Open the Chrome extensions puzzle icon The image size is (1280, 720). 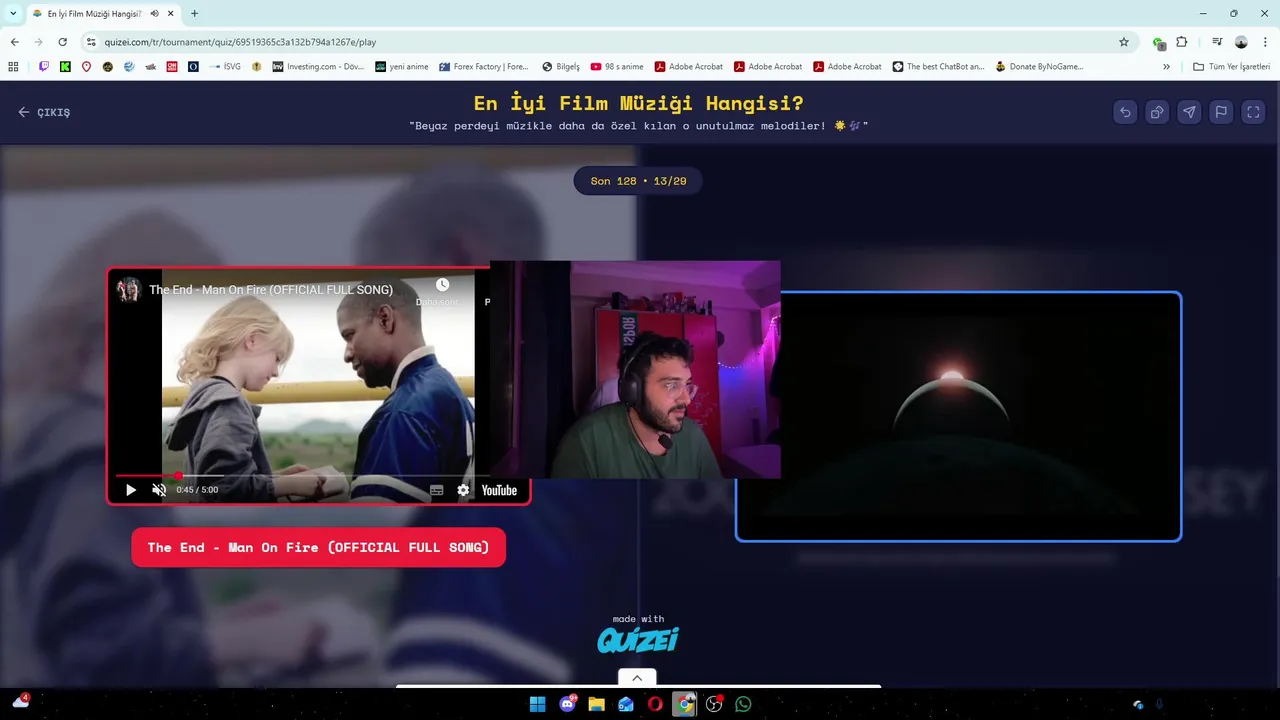(1182, 42)
